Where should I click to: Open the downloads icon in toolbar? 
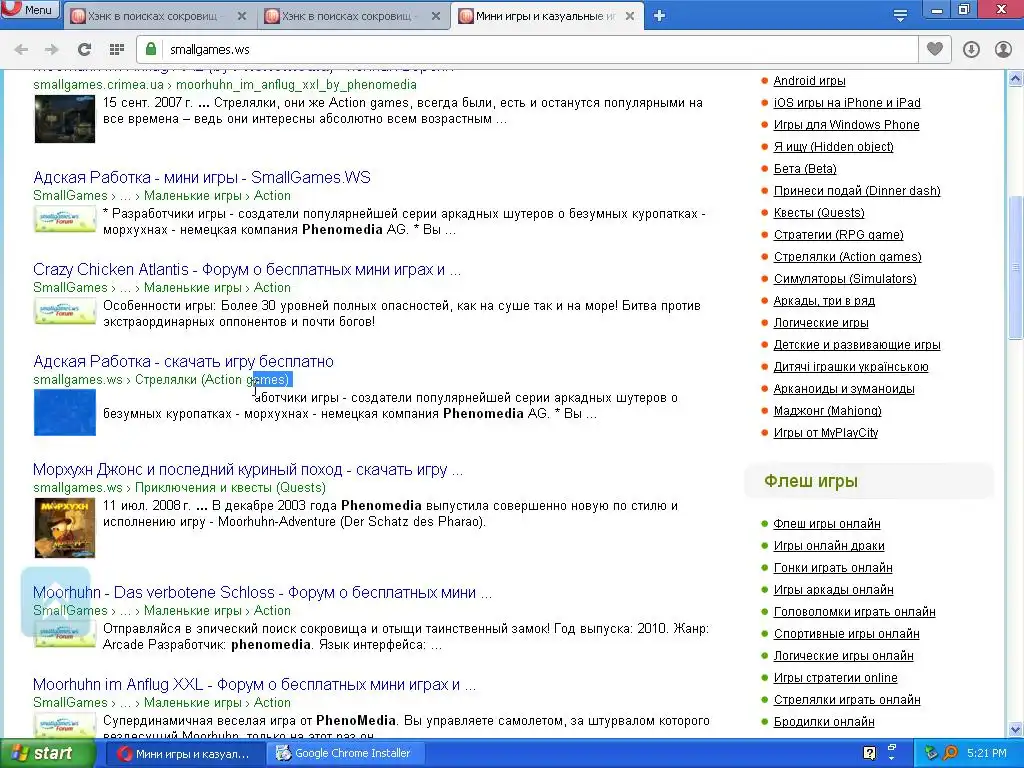pos(971,50)
